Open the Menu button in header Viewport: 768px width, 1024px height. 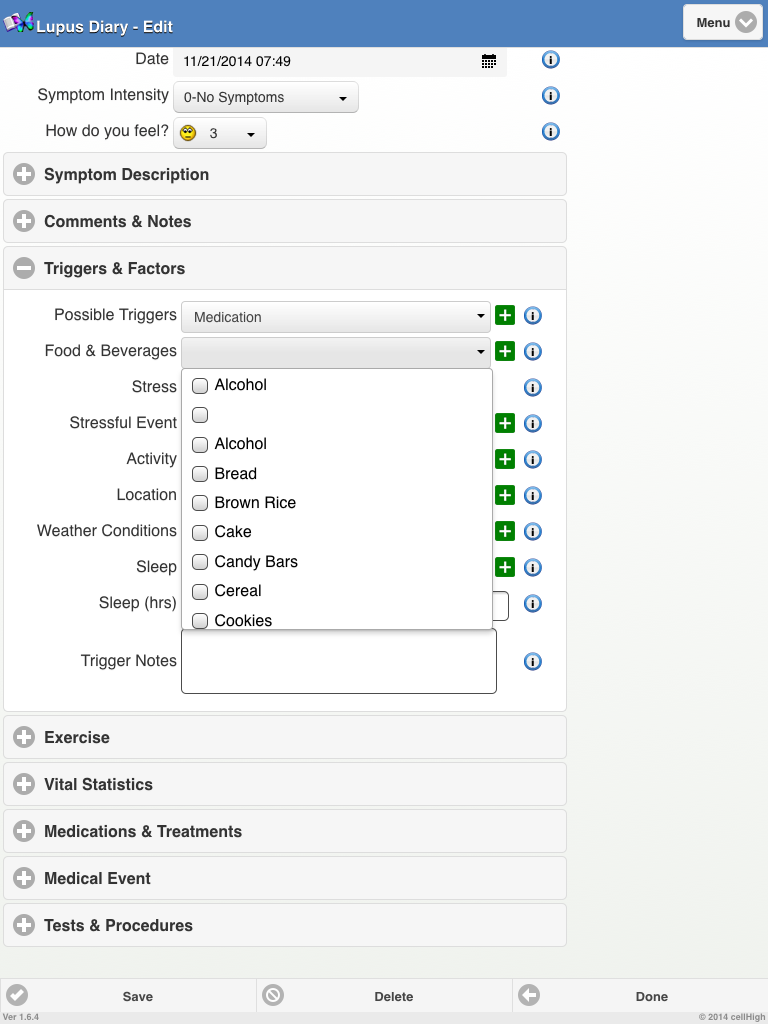tap(723, 22)
